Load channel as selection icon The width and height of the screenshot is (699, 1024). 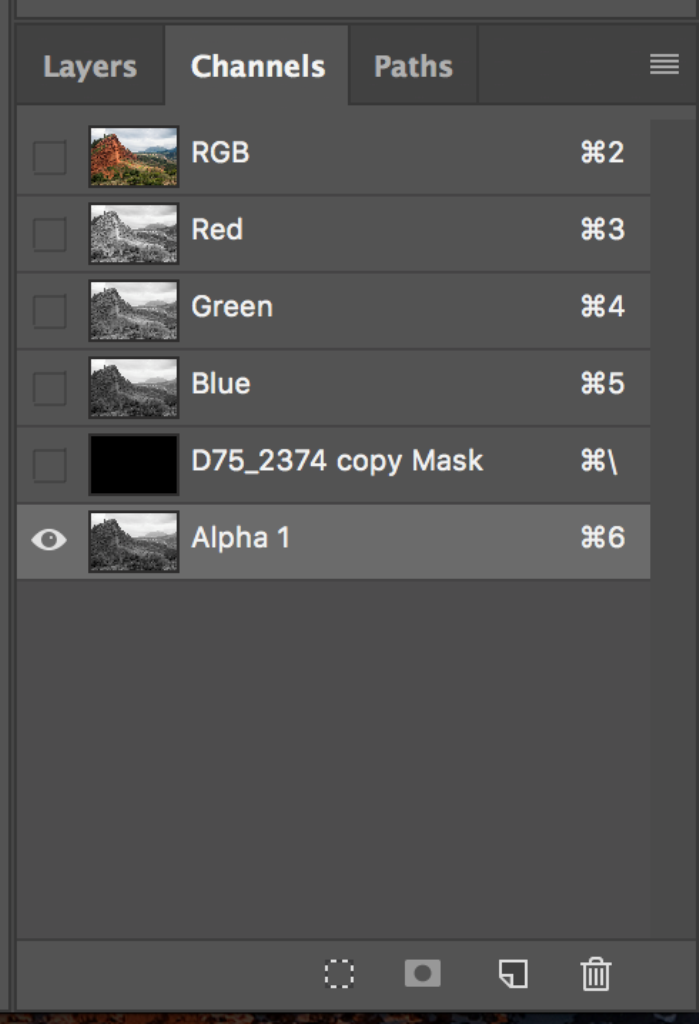[339, 974]
